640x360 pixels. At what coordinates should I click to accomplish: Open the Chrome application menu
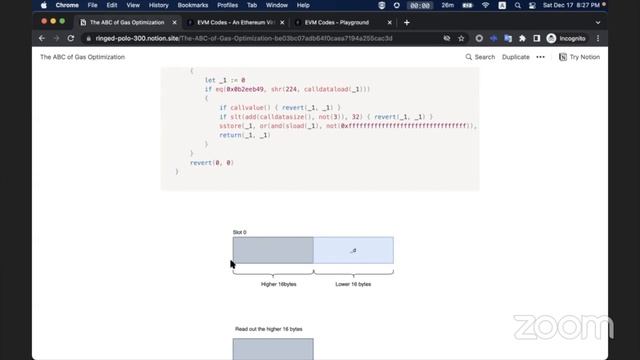click(x=67, y=5)
